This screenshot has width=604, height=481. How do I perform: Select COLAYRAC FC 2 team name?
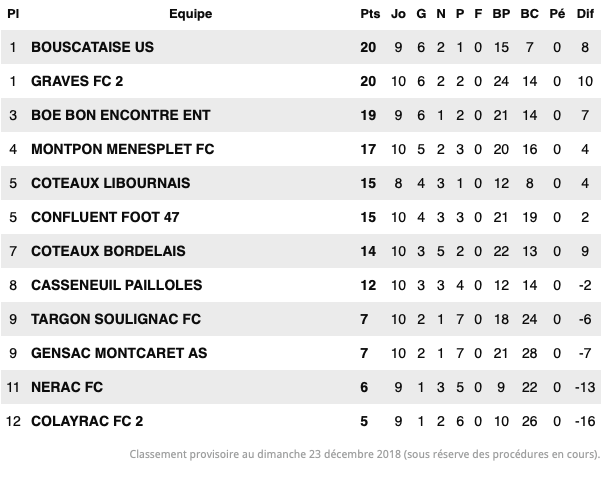tap(87, 421)
